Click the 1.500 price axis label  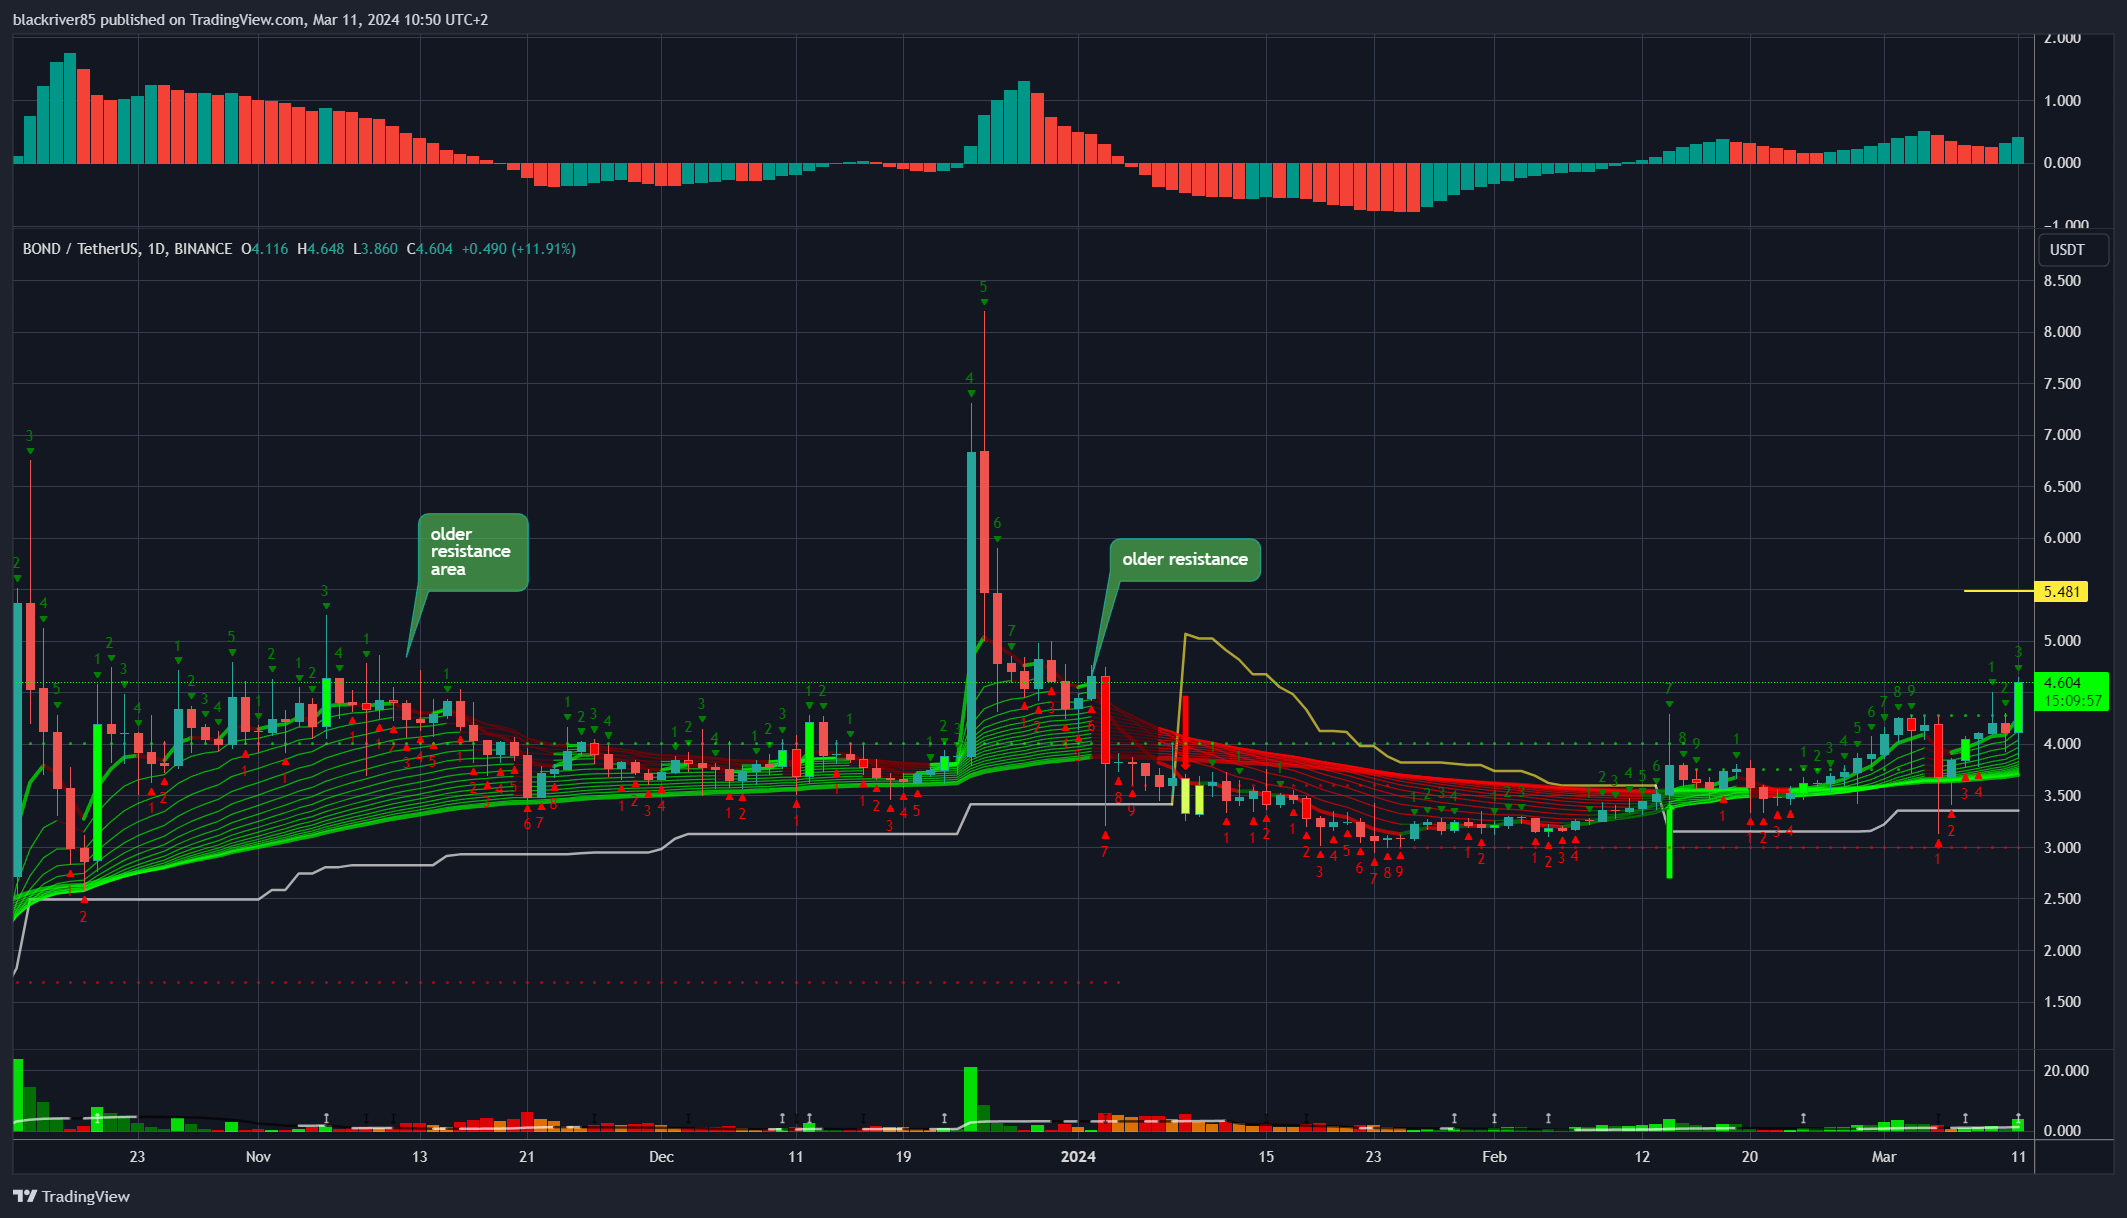2062,1002
